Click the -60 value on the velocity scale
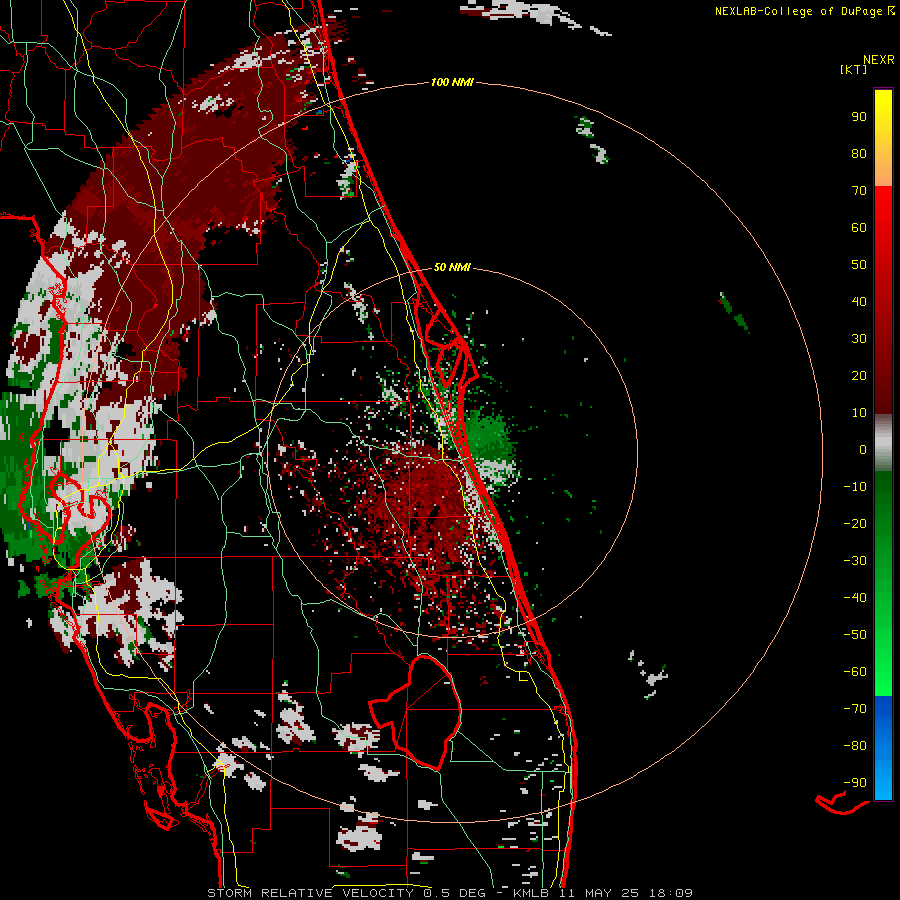The image size is (900, 900). click(x=855, y=672)
